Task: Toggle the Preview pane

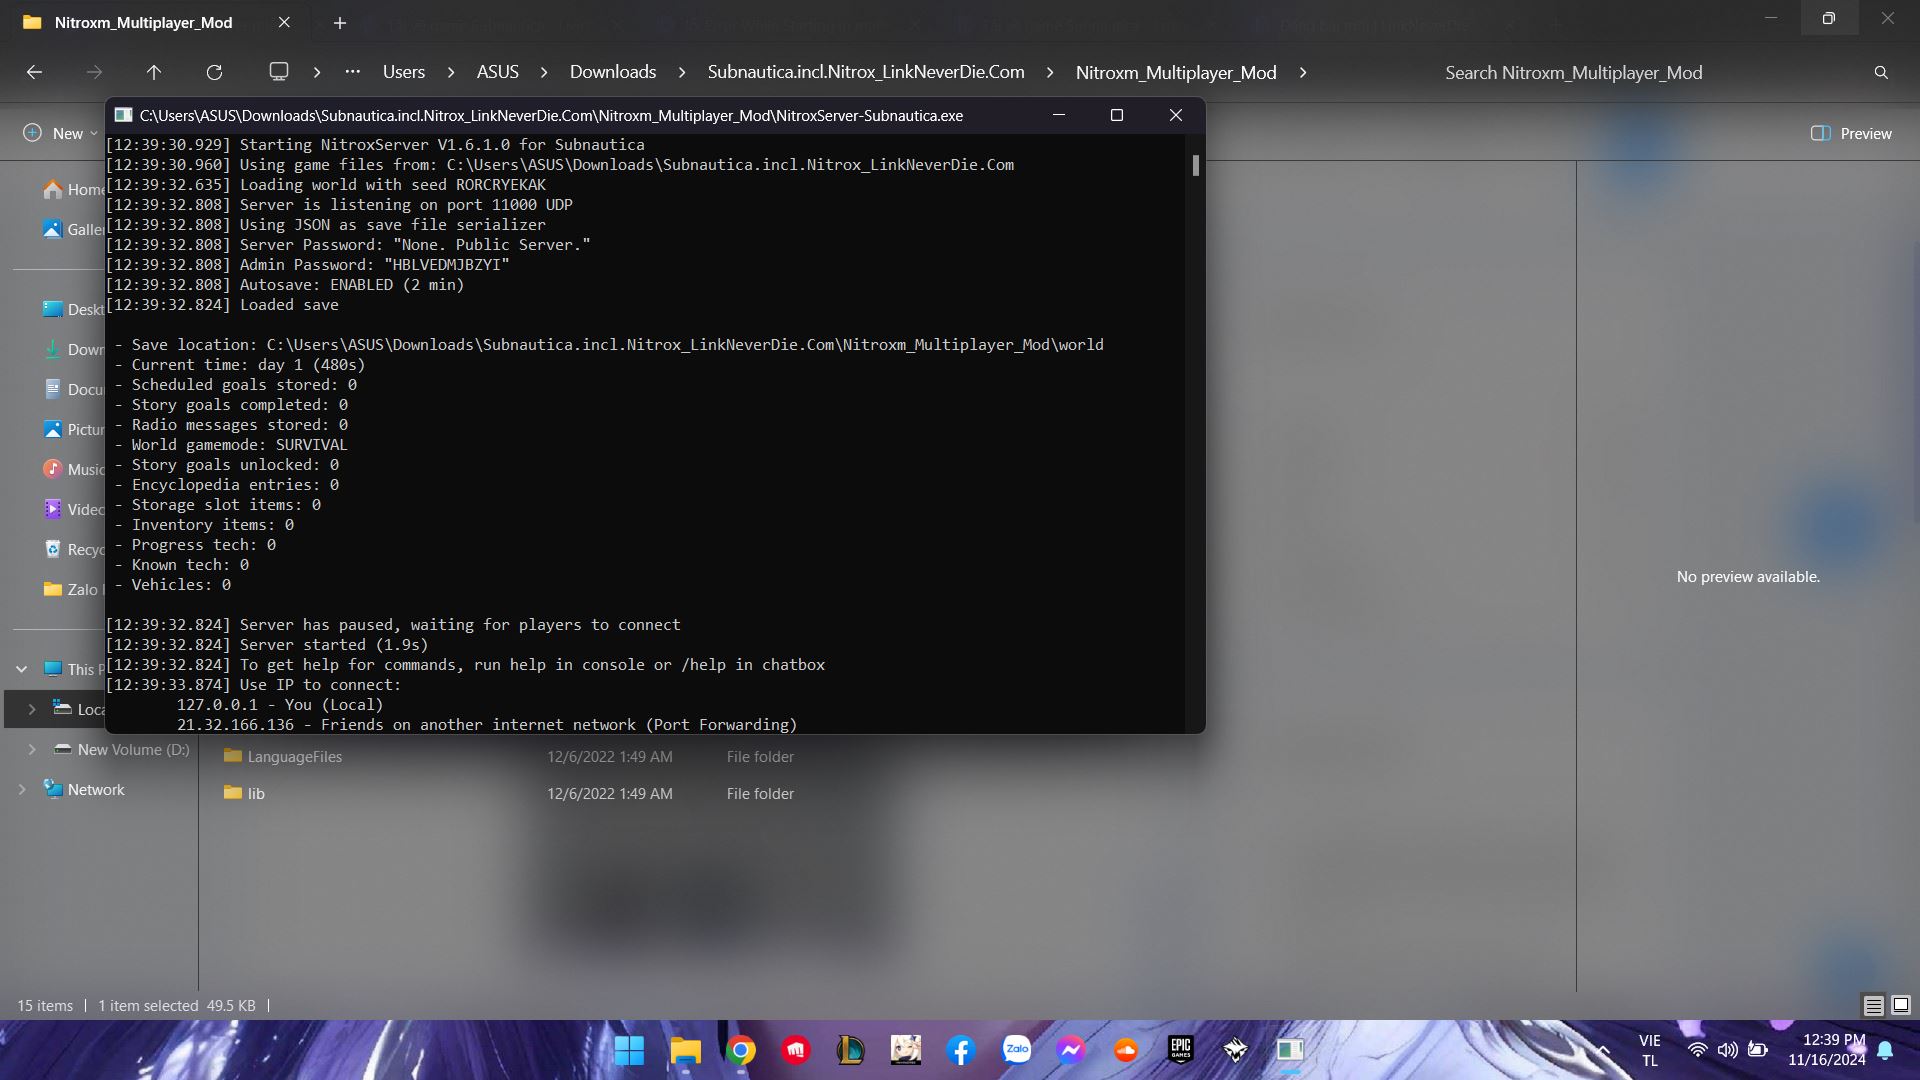Action: pos(1851,133)
